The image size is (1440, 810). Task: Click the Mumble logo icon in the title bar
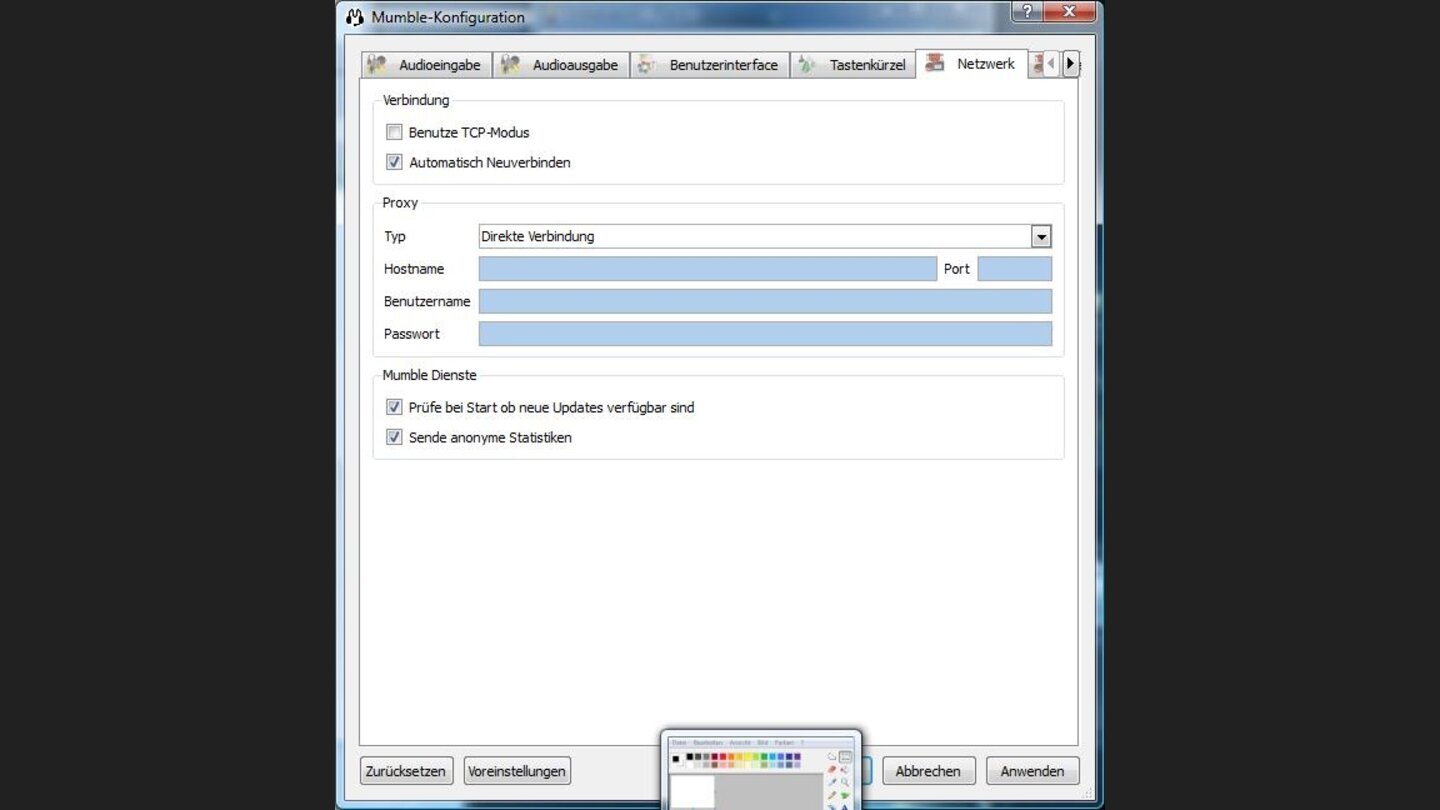click(354, 17)
